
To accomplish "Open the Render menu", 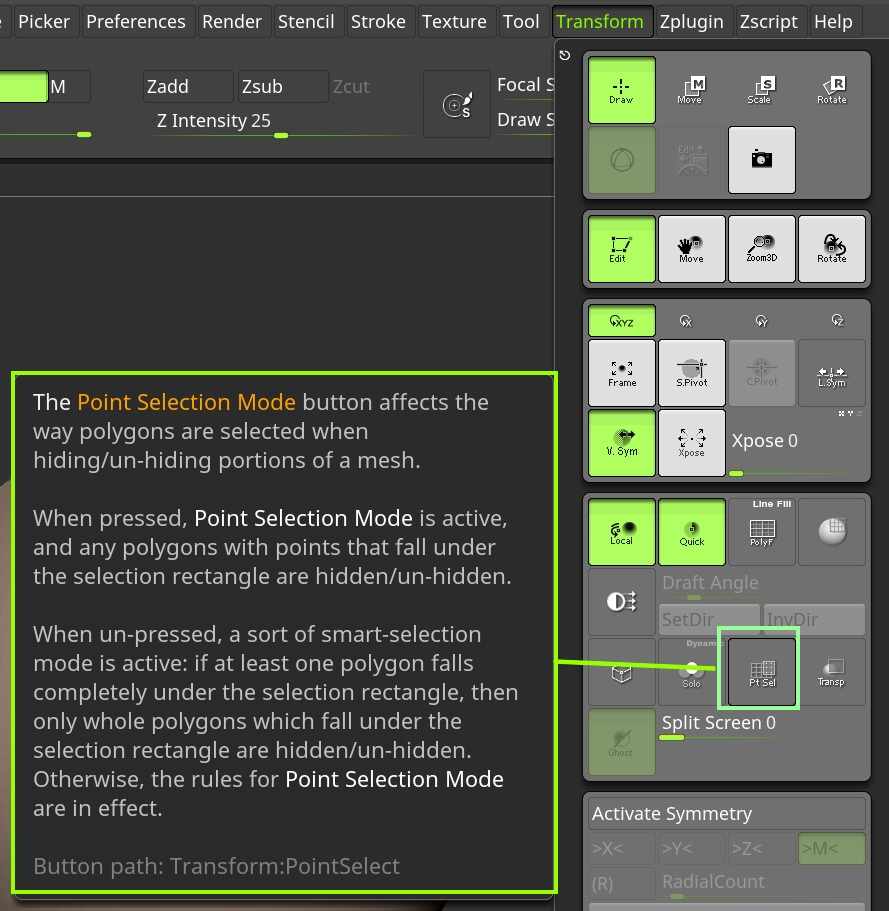I will click(232, 21).
